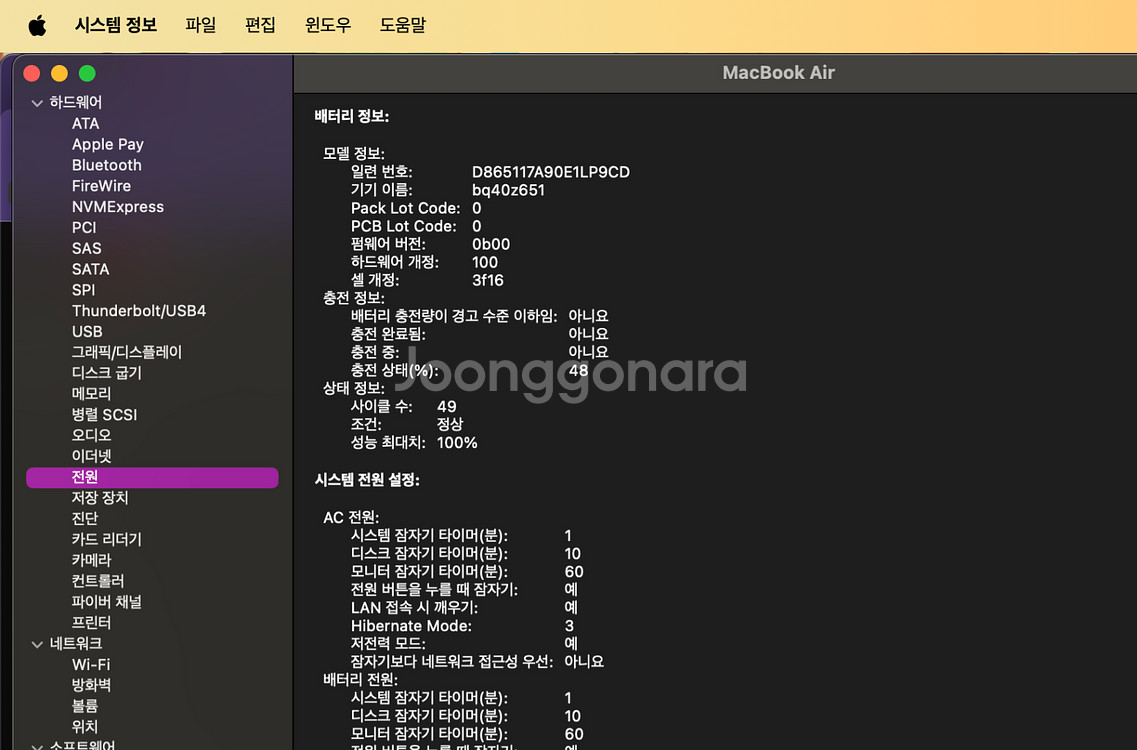Open the Apple menu icon
The image size is (1137, 750).
click(x=37, y=25)
